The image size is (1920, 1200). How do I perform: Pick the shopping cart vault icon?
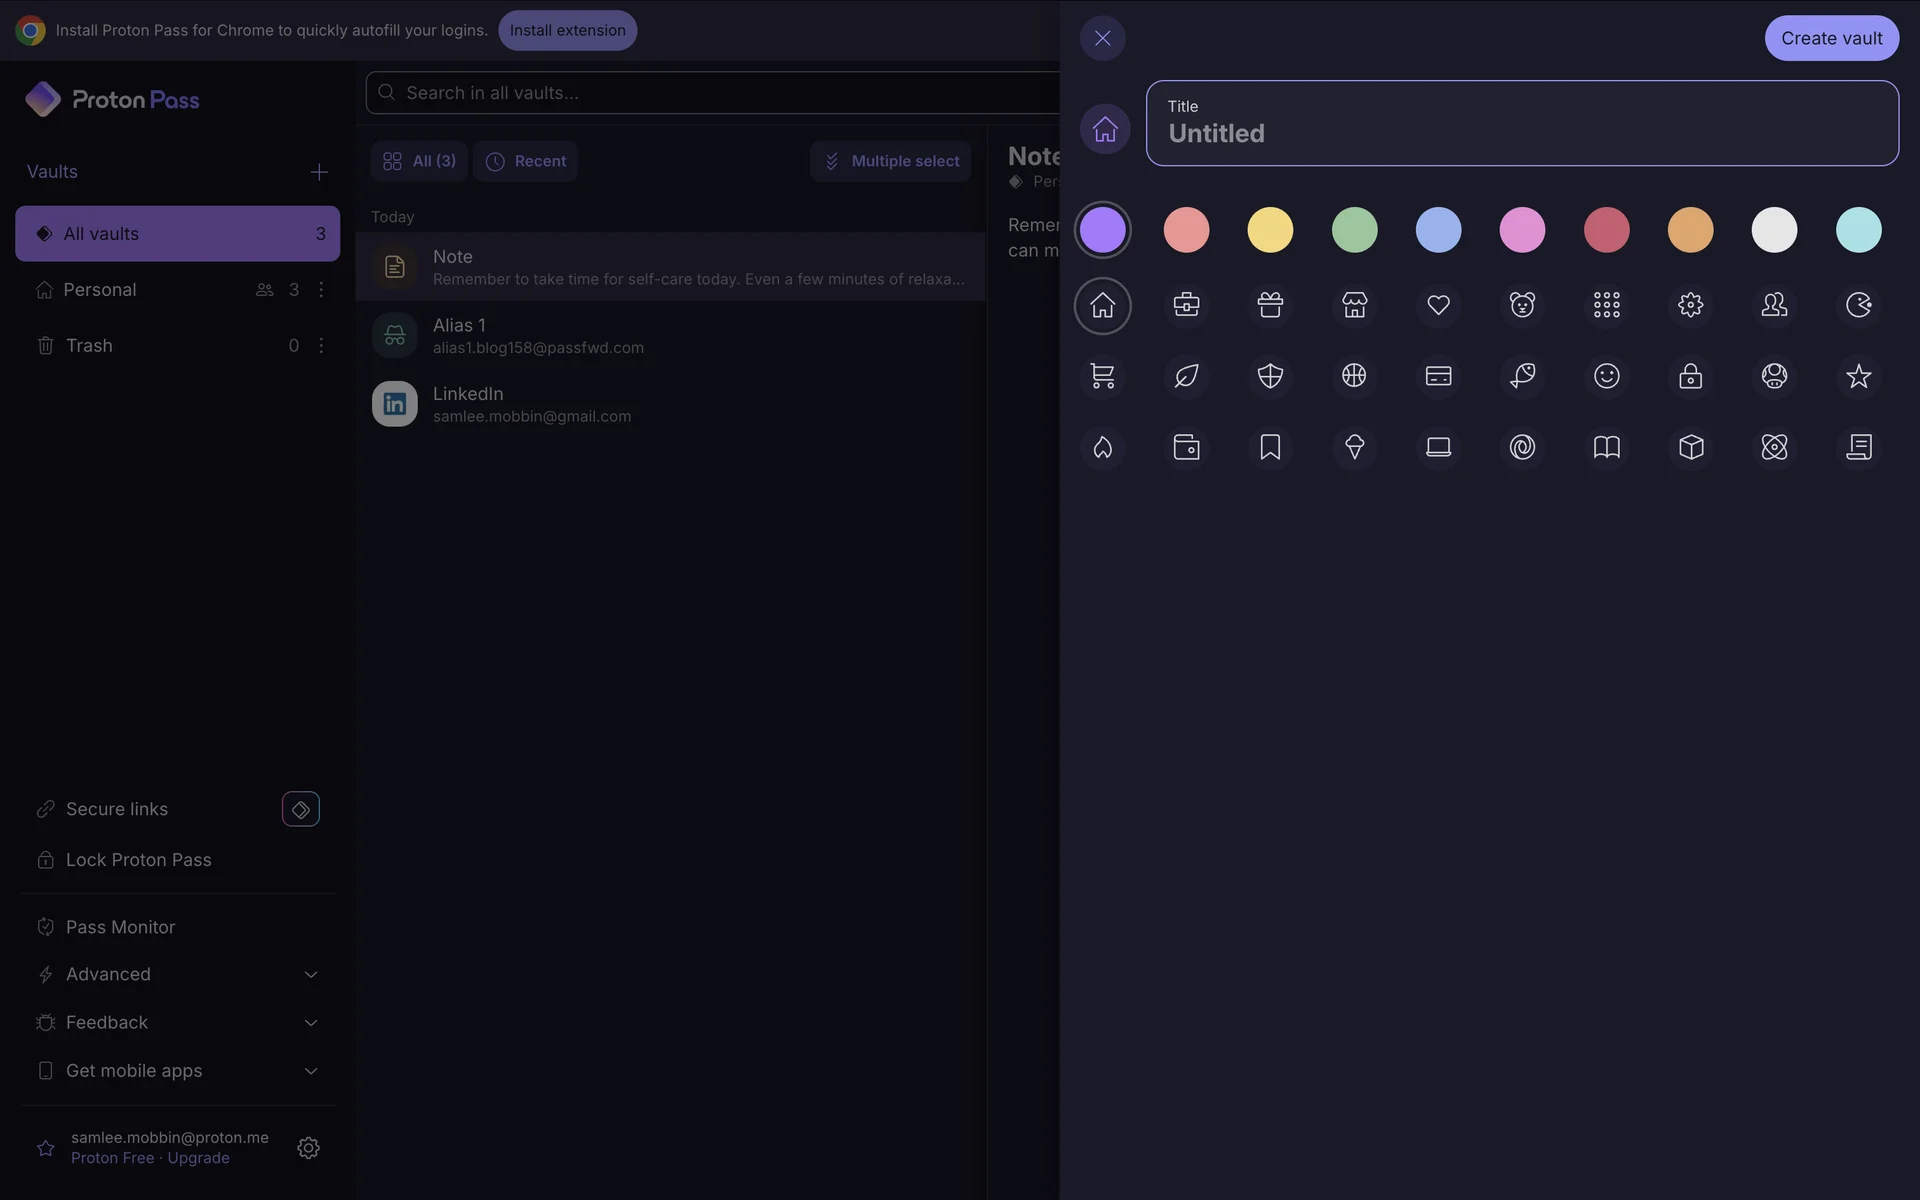tap(1102, 376)
